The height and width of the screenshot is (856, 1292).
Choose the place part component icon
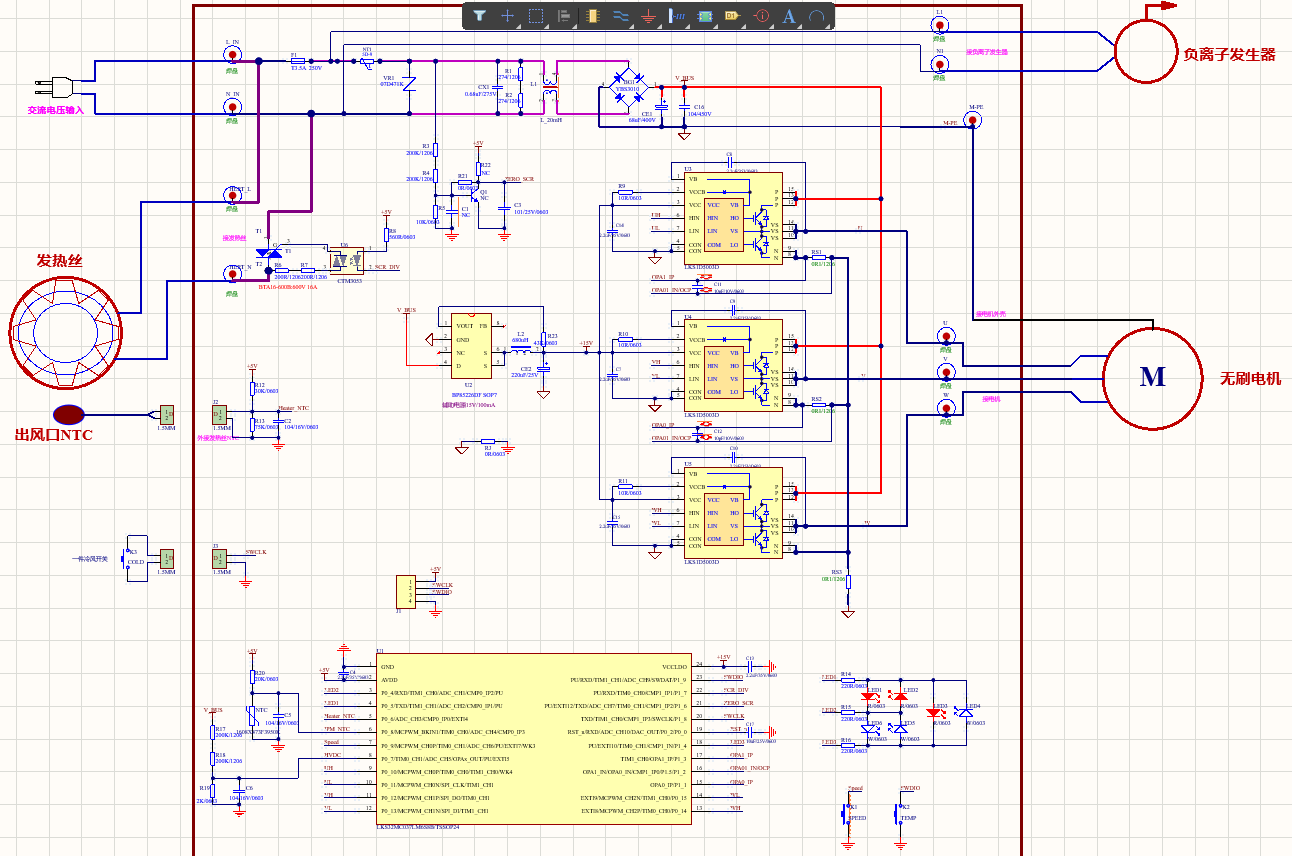(x=592, y=16)
